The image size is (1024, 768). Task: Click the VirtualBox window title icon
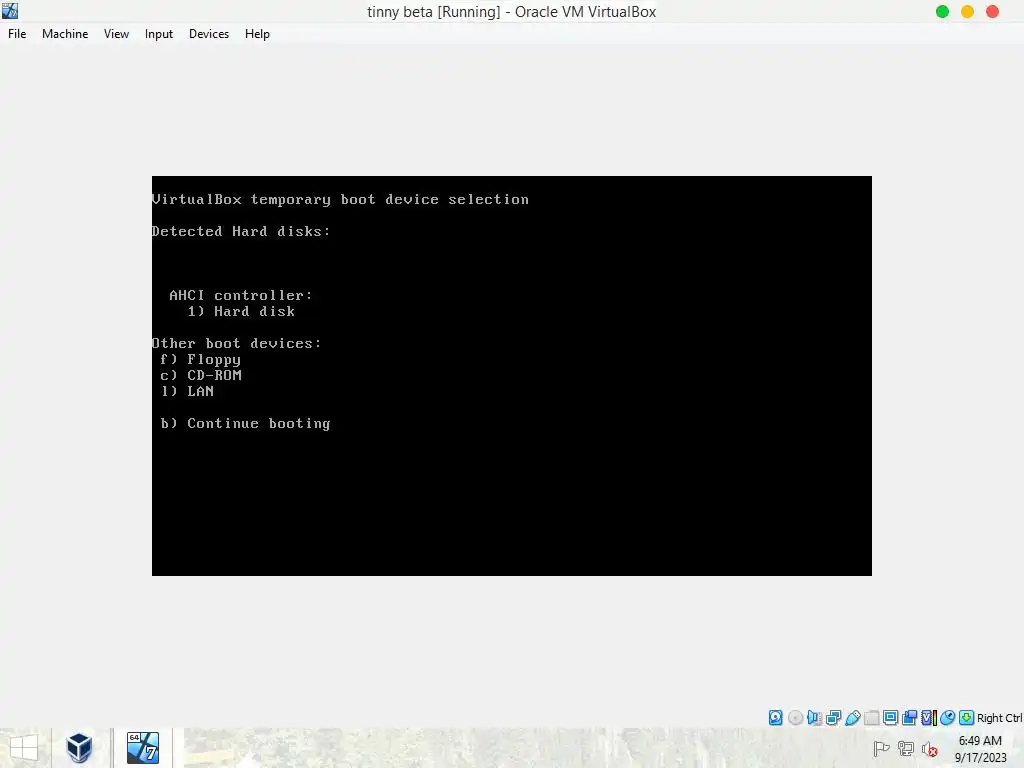10,10
